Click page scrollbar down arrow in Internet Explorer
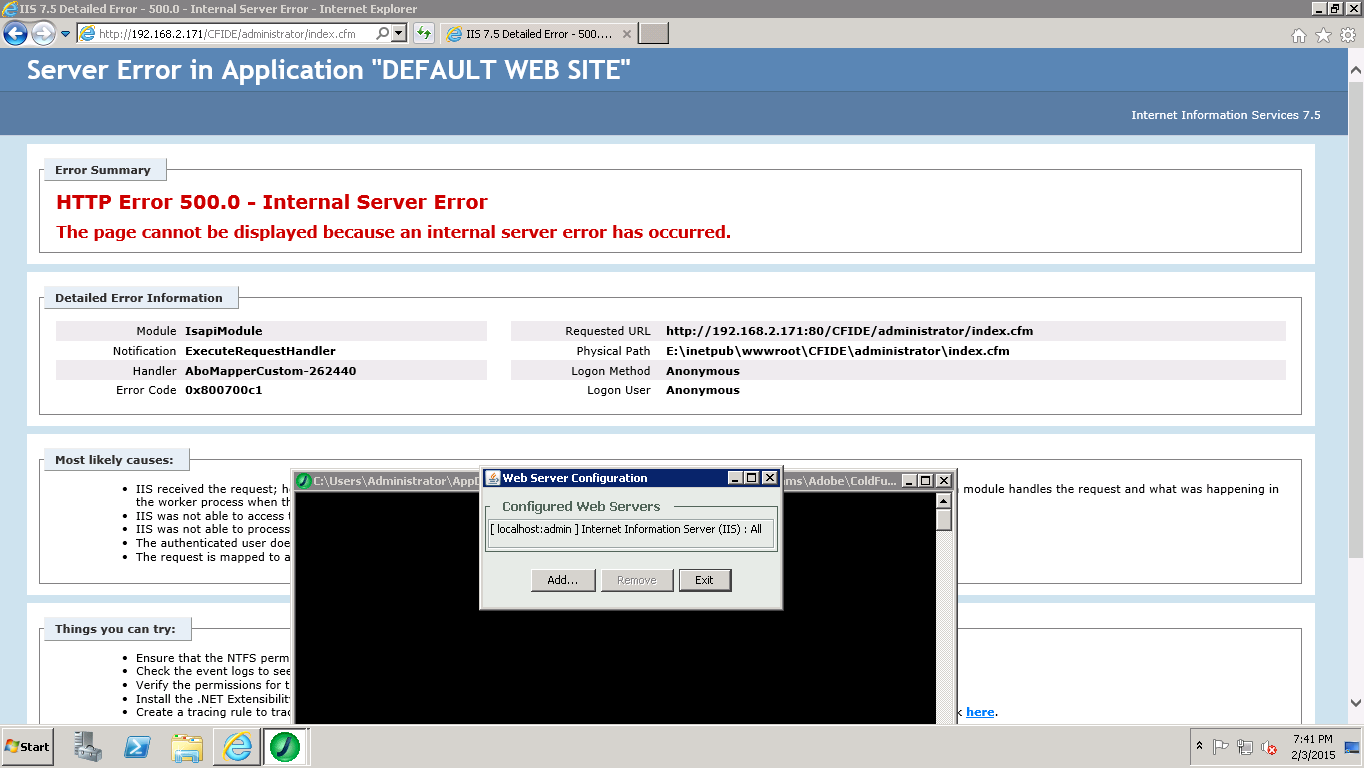Image resolution: width=1364 pixels, height=768 pixels. click(1356, 703)
